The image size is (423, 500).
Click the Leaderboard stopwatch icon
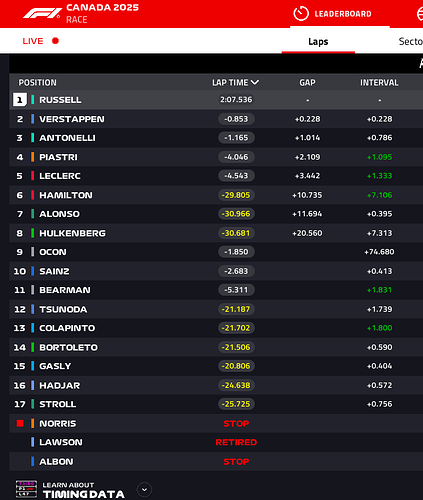pyautogui.click(x=301, y=14)
